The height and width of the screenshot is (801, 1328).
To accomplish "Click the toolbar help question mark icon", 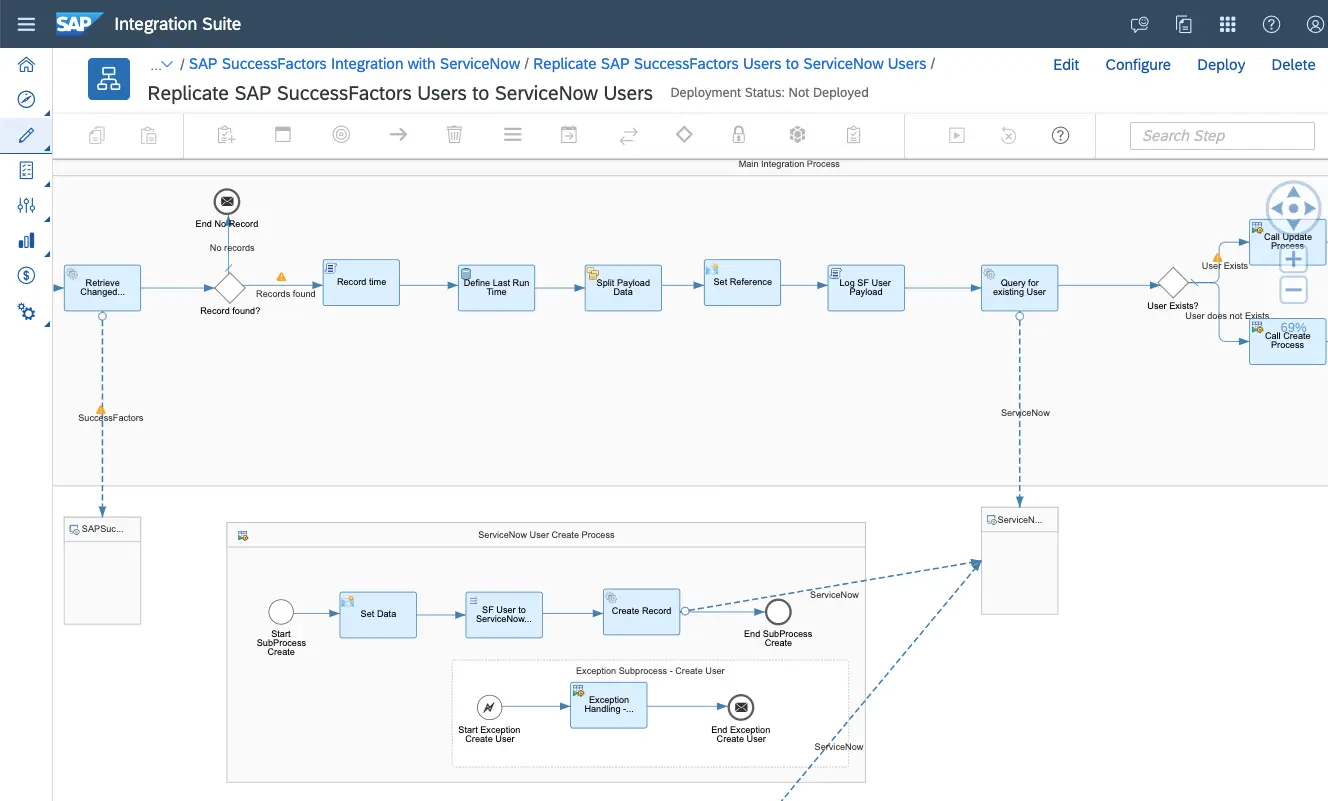I will [1060, 135].
